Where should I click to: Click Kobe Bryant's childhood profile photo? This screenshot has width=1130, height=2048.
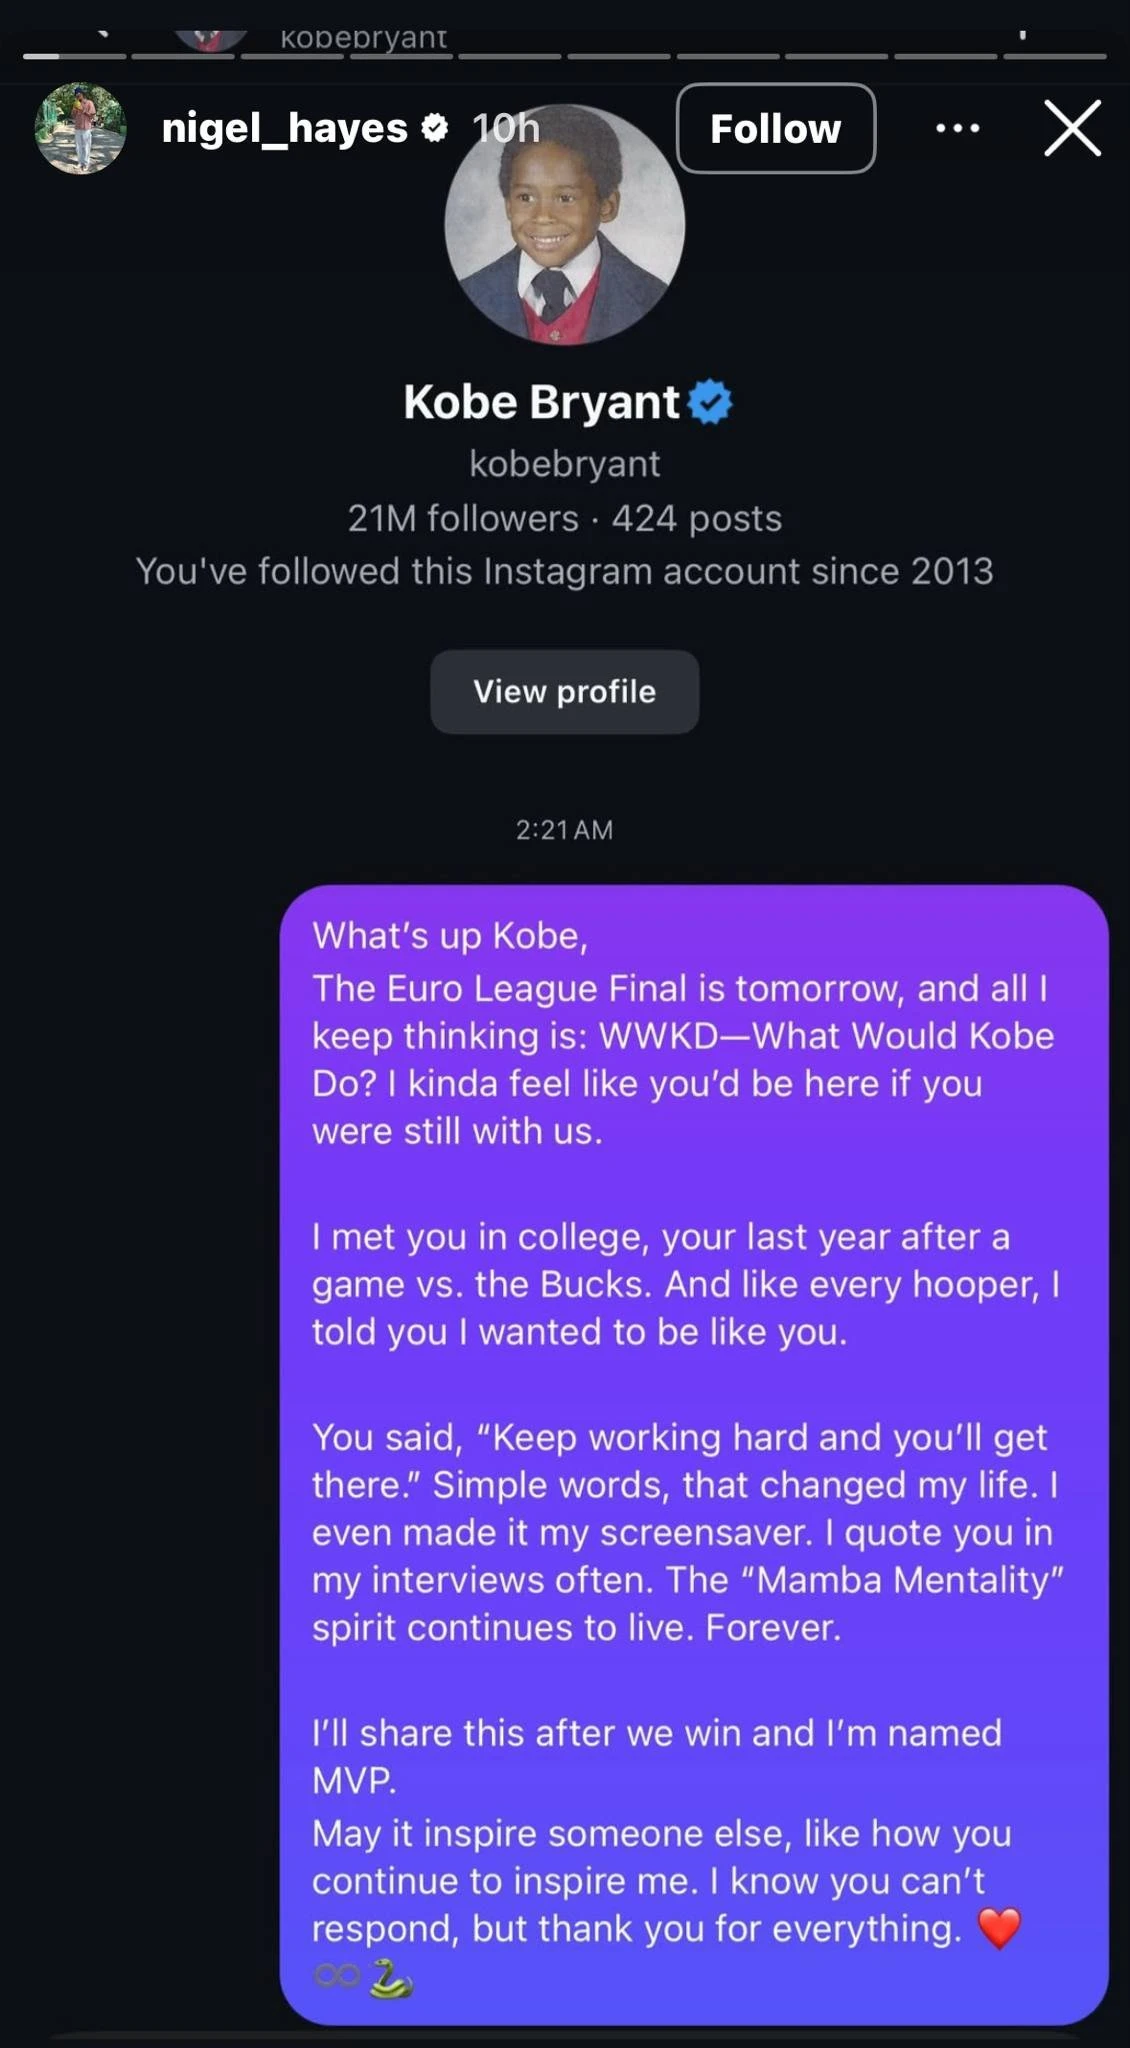[564, 225]
